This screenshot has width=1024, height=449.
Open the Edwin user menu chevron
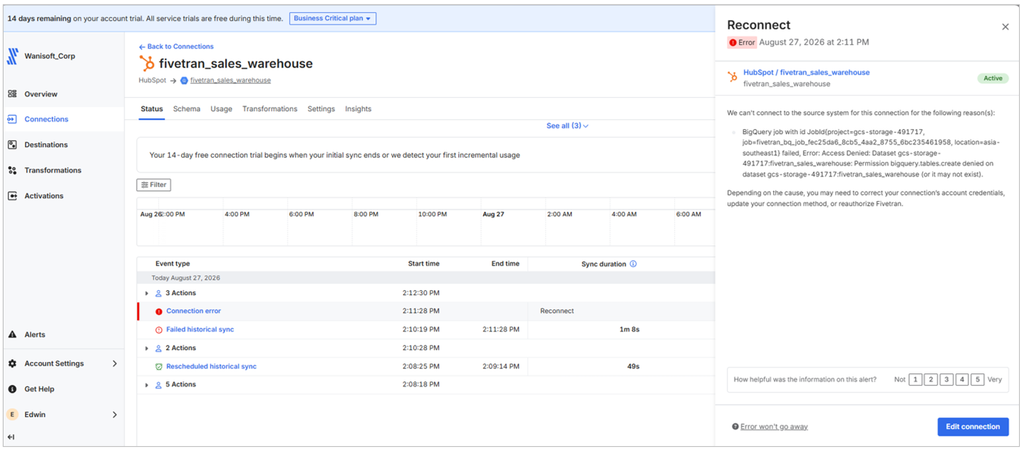pyautogui.click(x=115, y=414)
